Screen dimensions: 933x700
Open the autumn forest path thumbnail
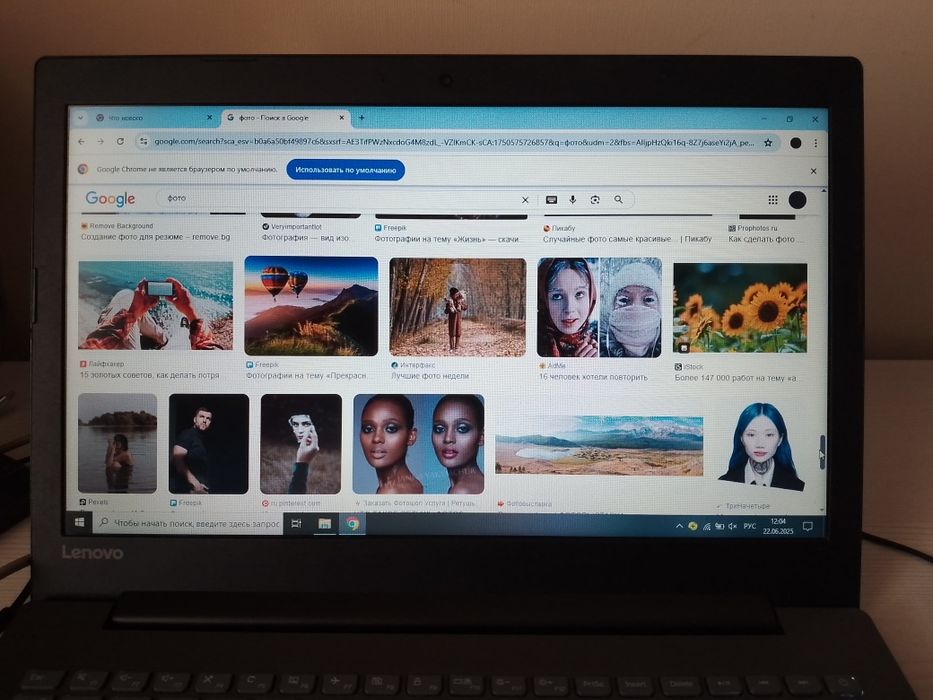(x=458, y=307)
